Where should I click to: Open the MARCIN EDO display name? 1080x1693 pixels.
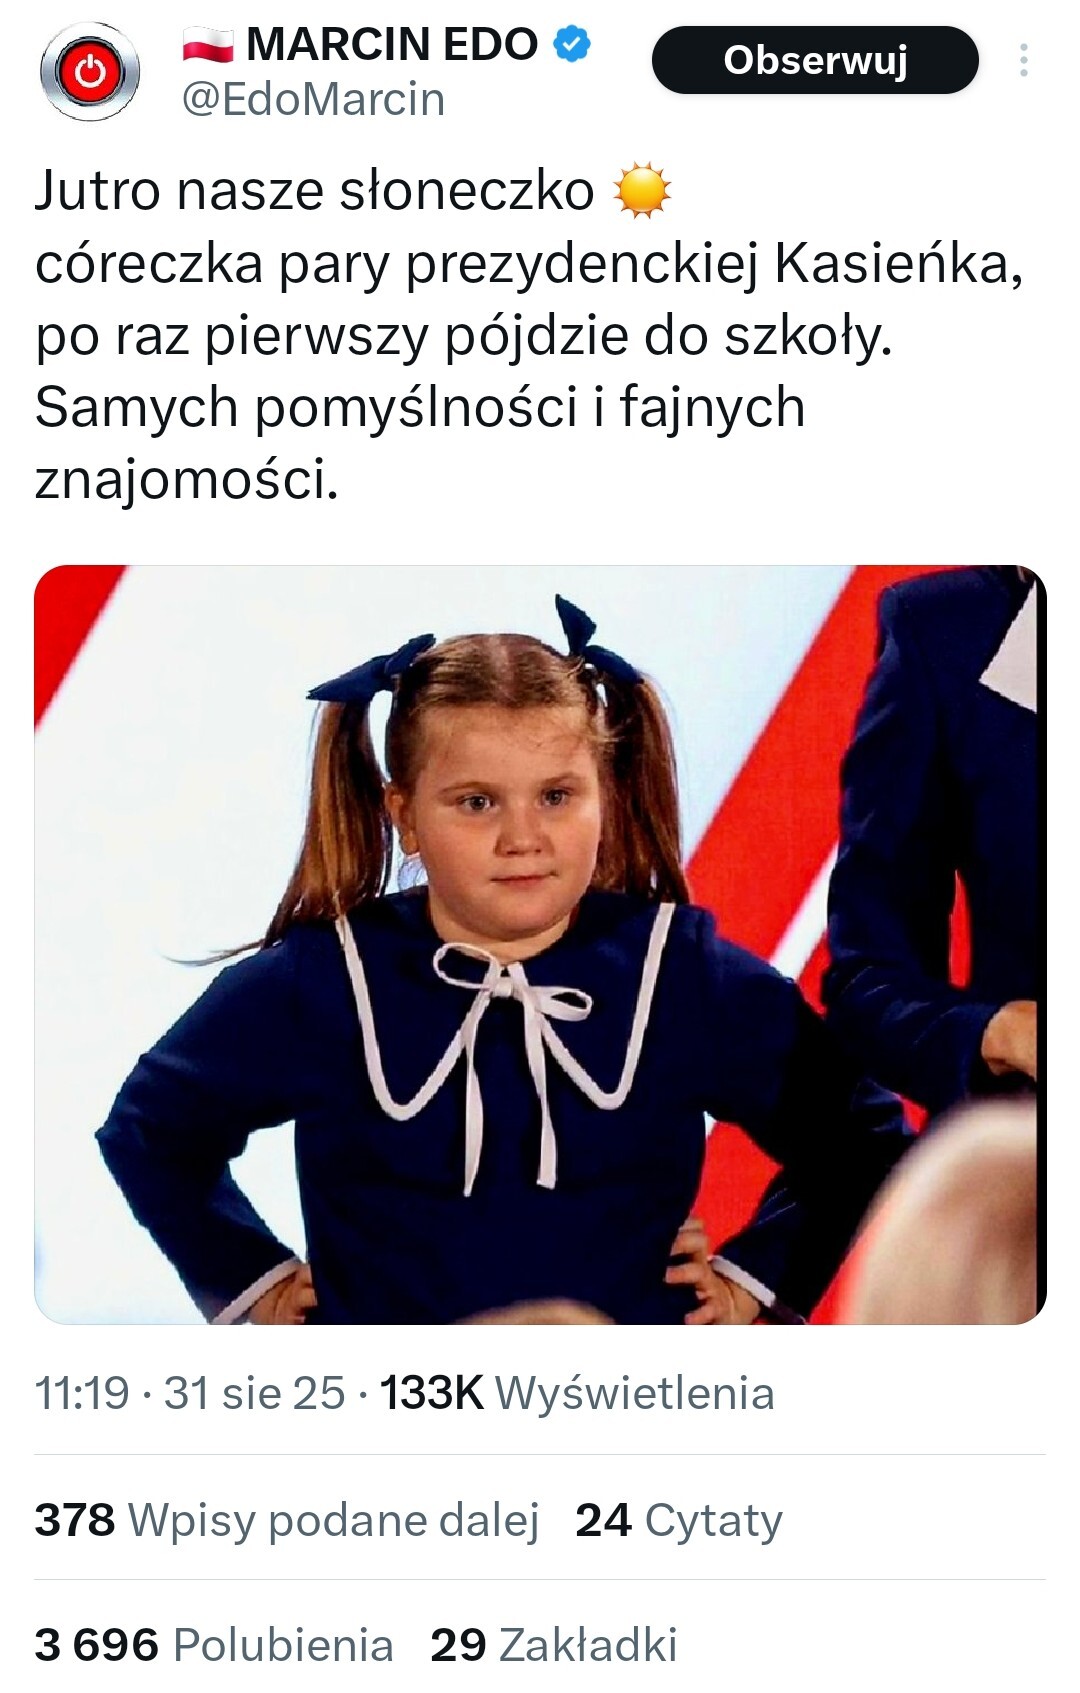coord(392,44)
